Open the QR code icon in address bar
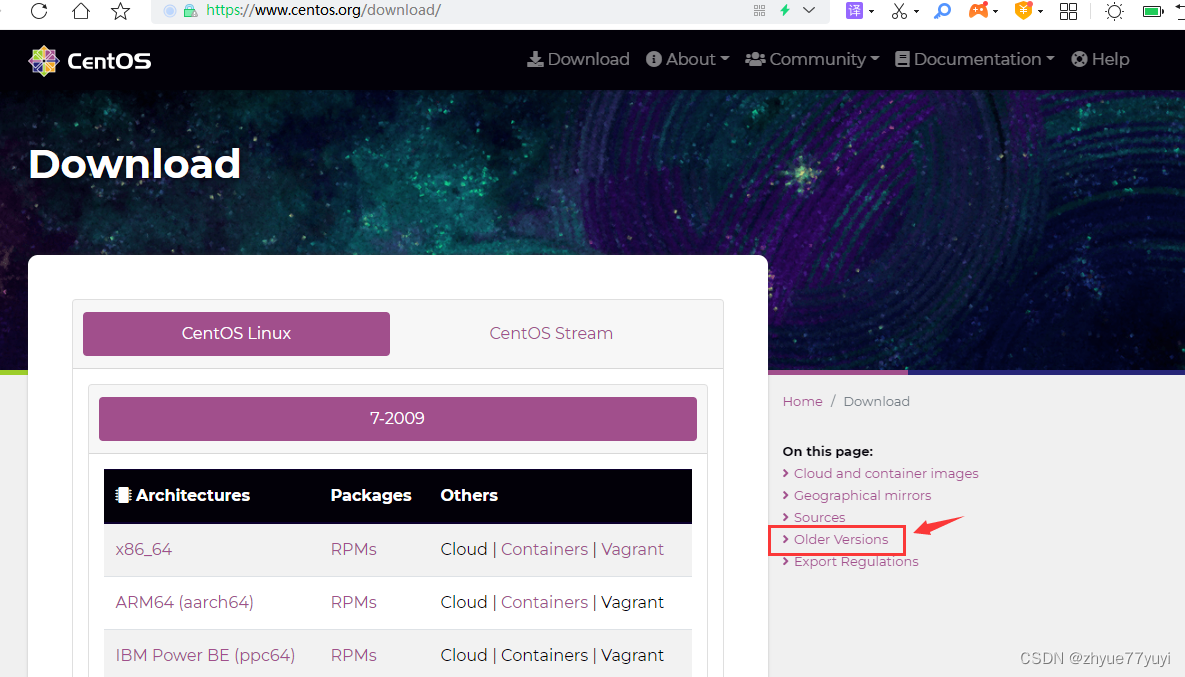1185x677 pixels. 760,11
